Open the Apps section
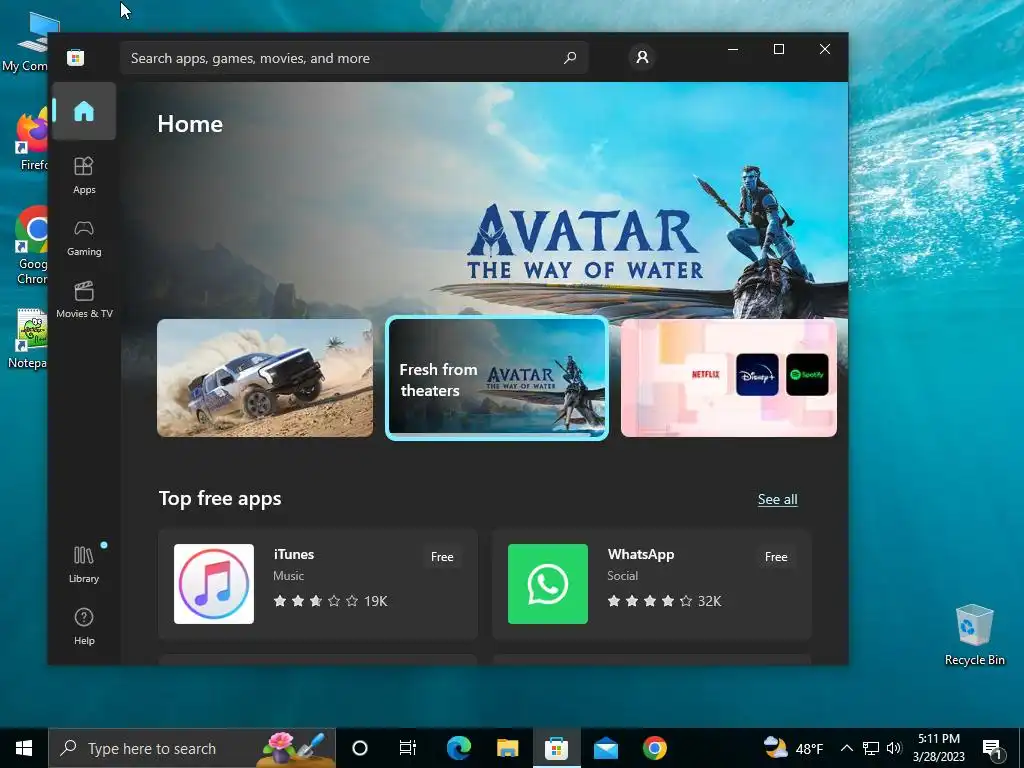Image resolution: width=1024 pixels, height=768 pixels. click(x=84, y=175)
